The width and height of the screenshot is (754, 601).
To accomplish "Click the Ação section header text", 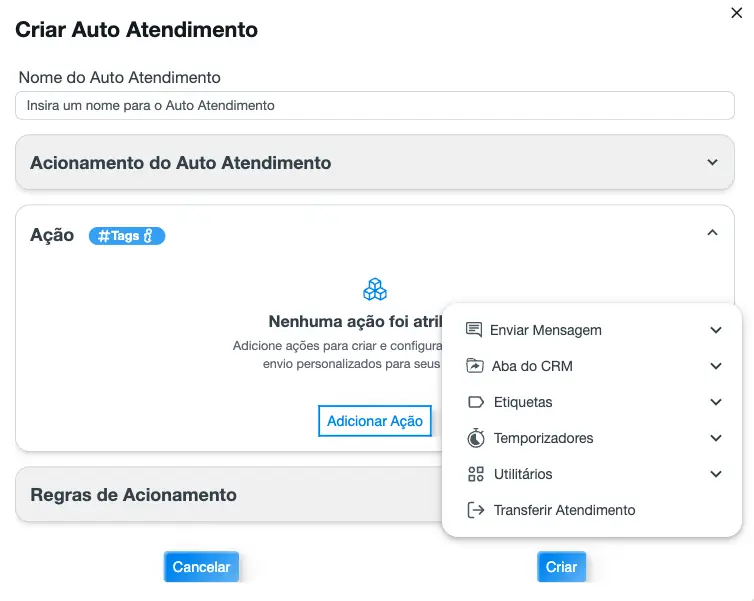I will (52, 235).
